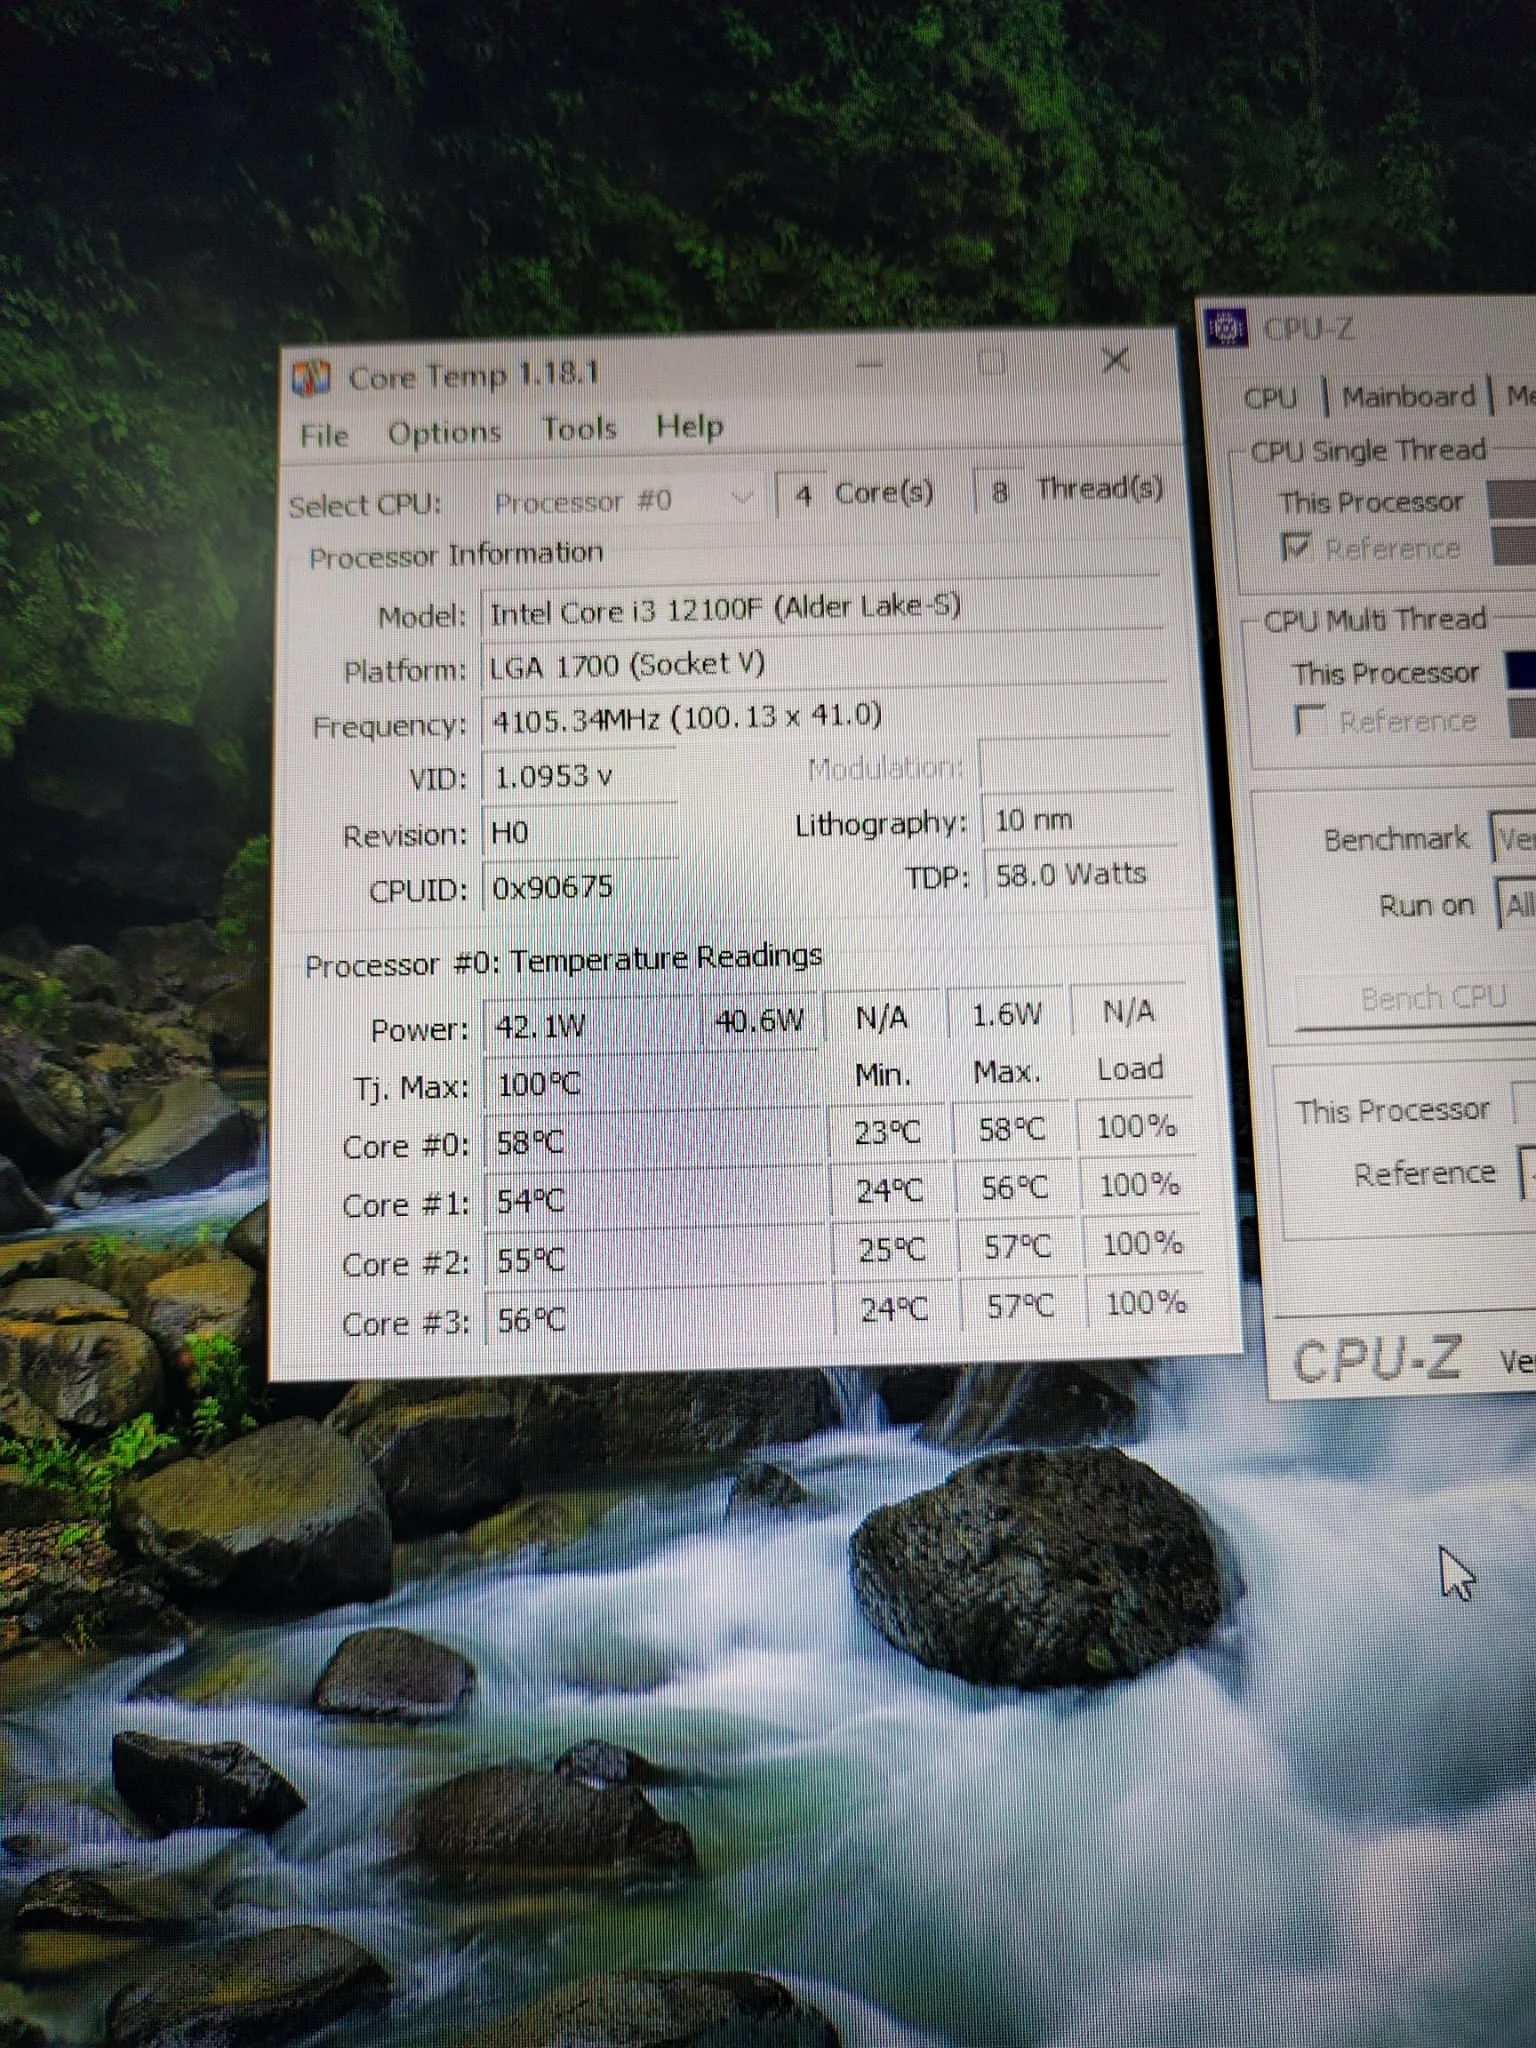Click the Revision value "H0"
The height and width of the screenshot is (2048, 1536).
(510, 833)
